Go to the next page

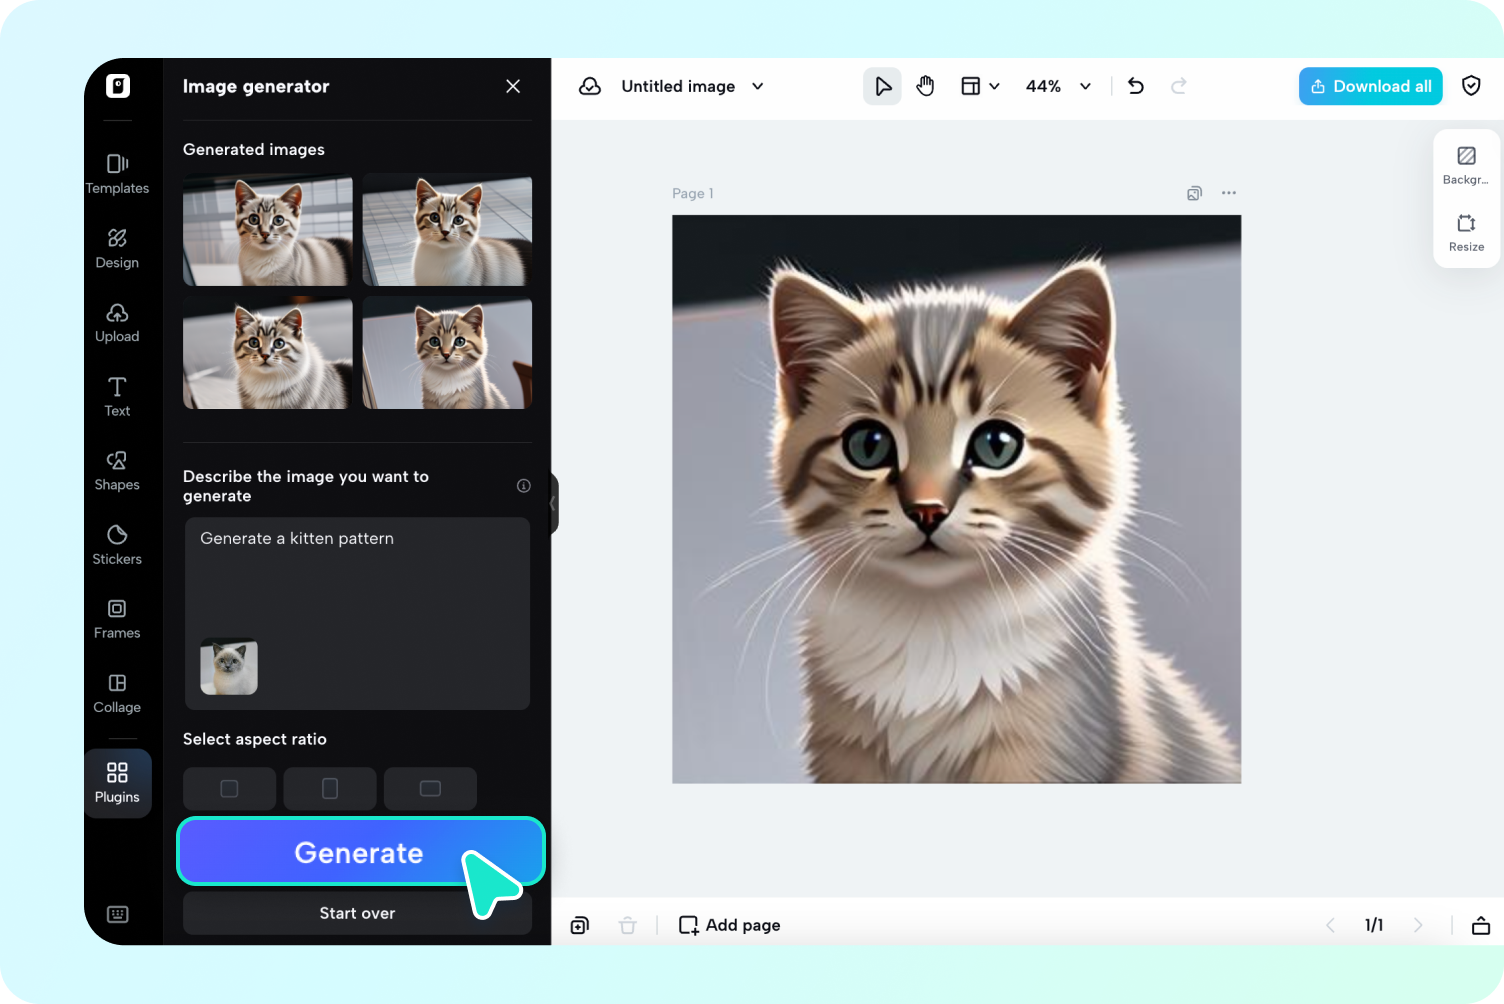pos(1418,925)
